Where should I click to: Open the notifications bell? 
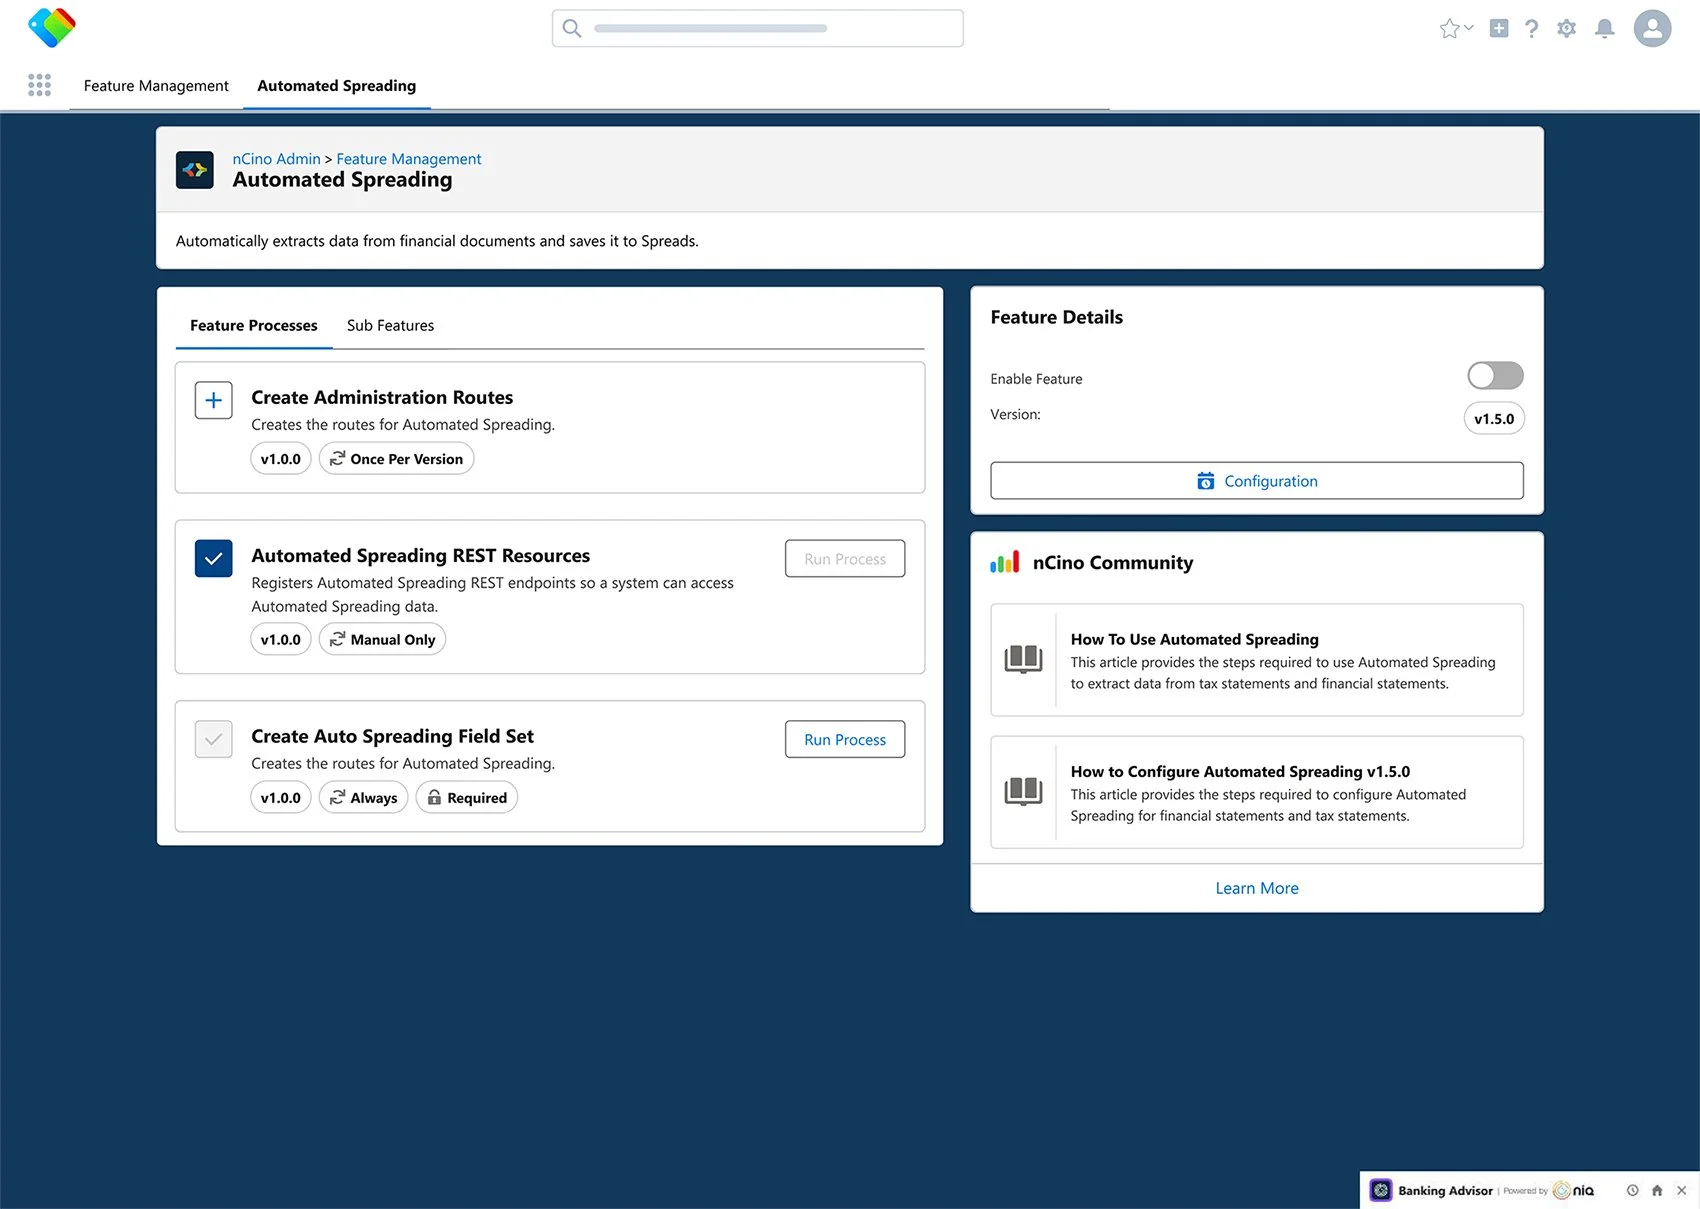pyautogui.click(x=1605, y=28)
